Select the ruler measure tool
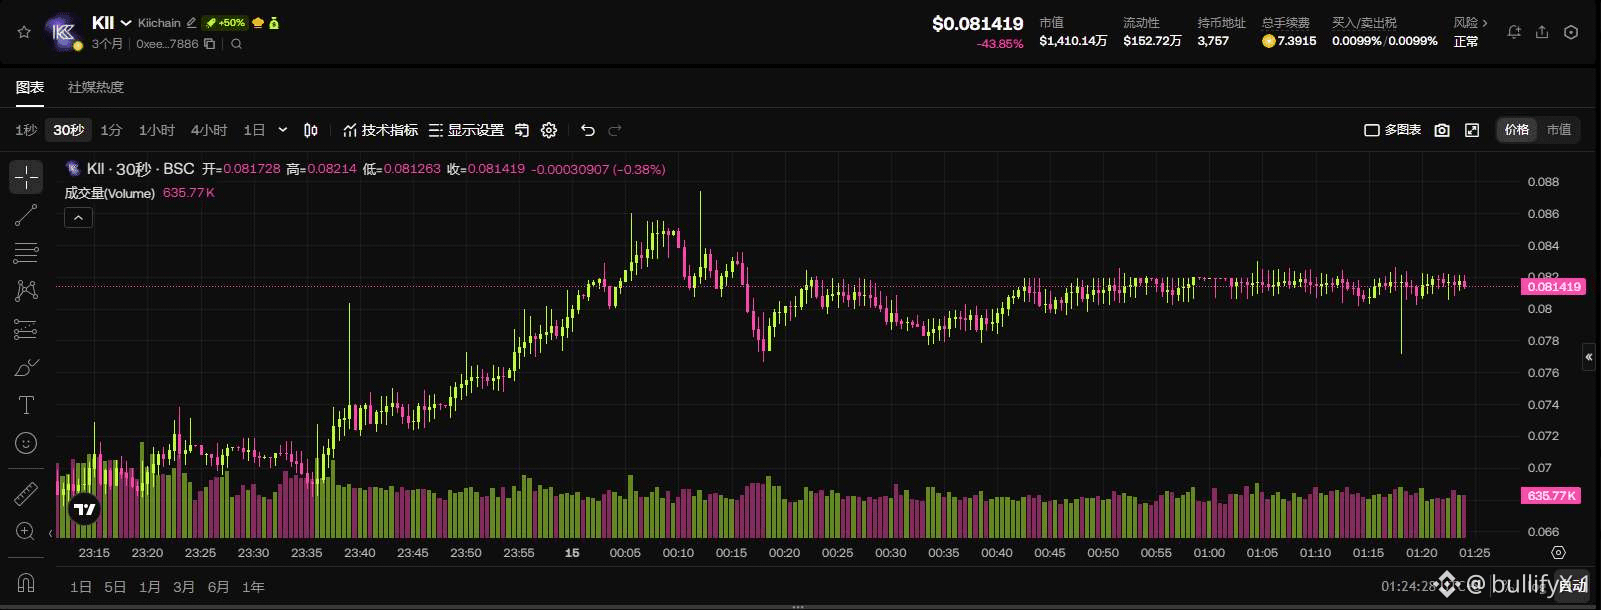The height and width of the screenshot is (610, 1601). (x=26, y=493)
